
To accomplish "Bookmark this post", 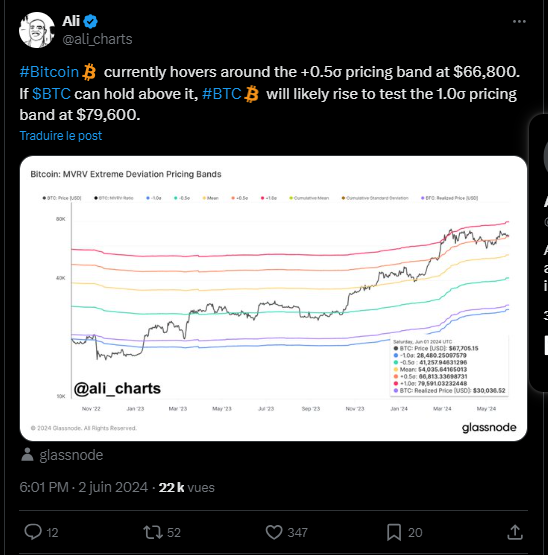I will [394, 532].
